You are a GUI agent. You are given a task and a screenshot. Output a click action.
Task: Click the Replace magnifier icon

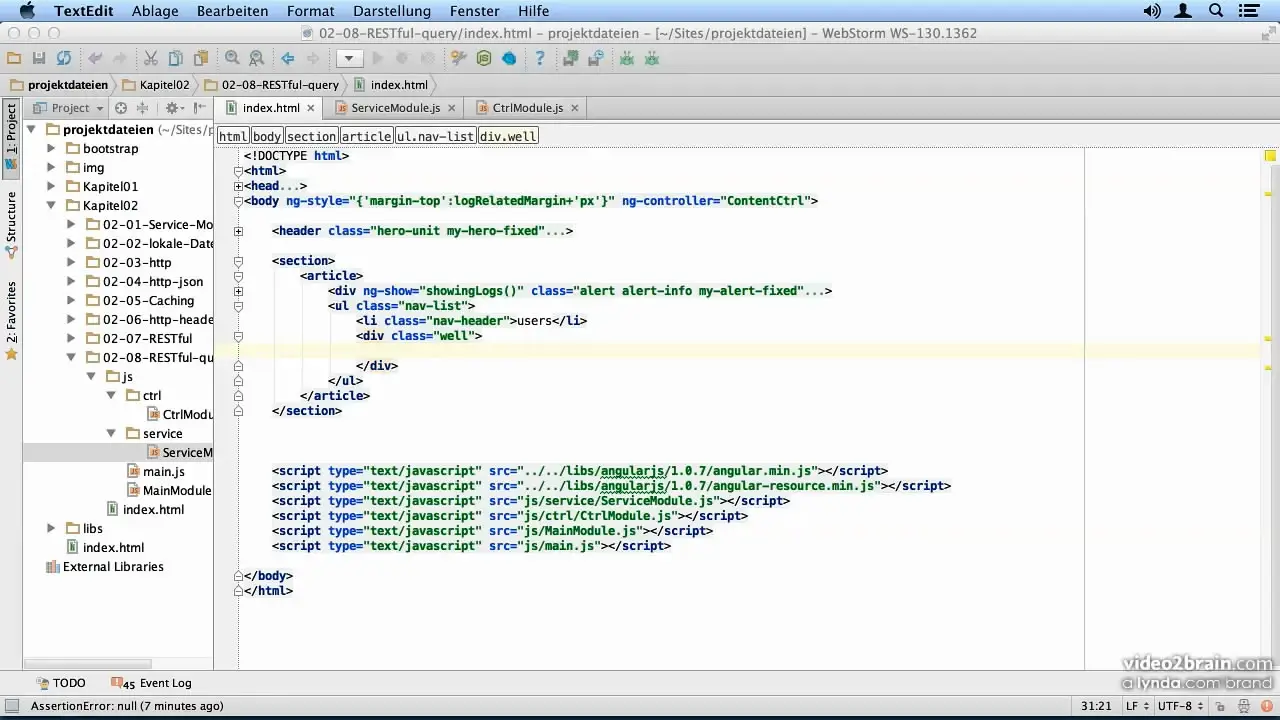[x=257, y=59]
